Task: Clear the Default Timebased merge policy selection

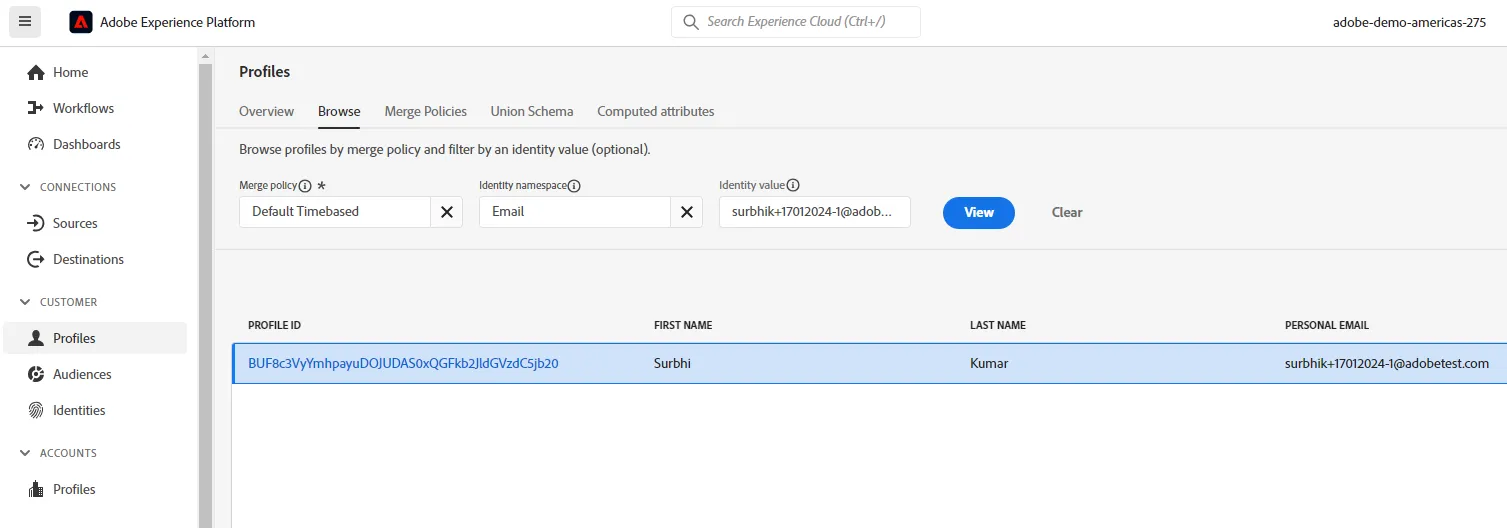Action: (447, 212)
